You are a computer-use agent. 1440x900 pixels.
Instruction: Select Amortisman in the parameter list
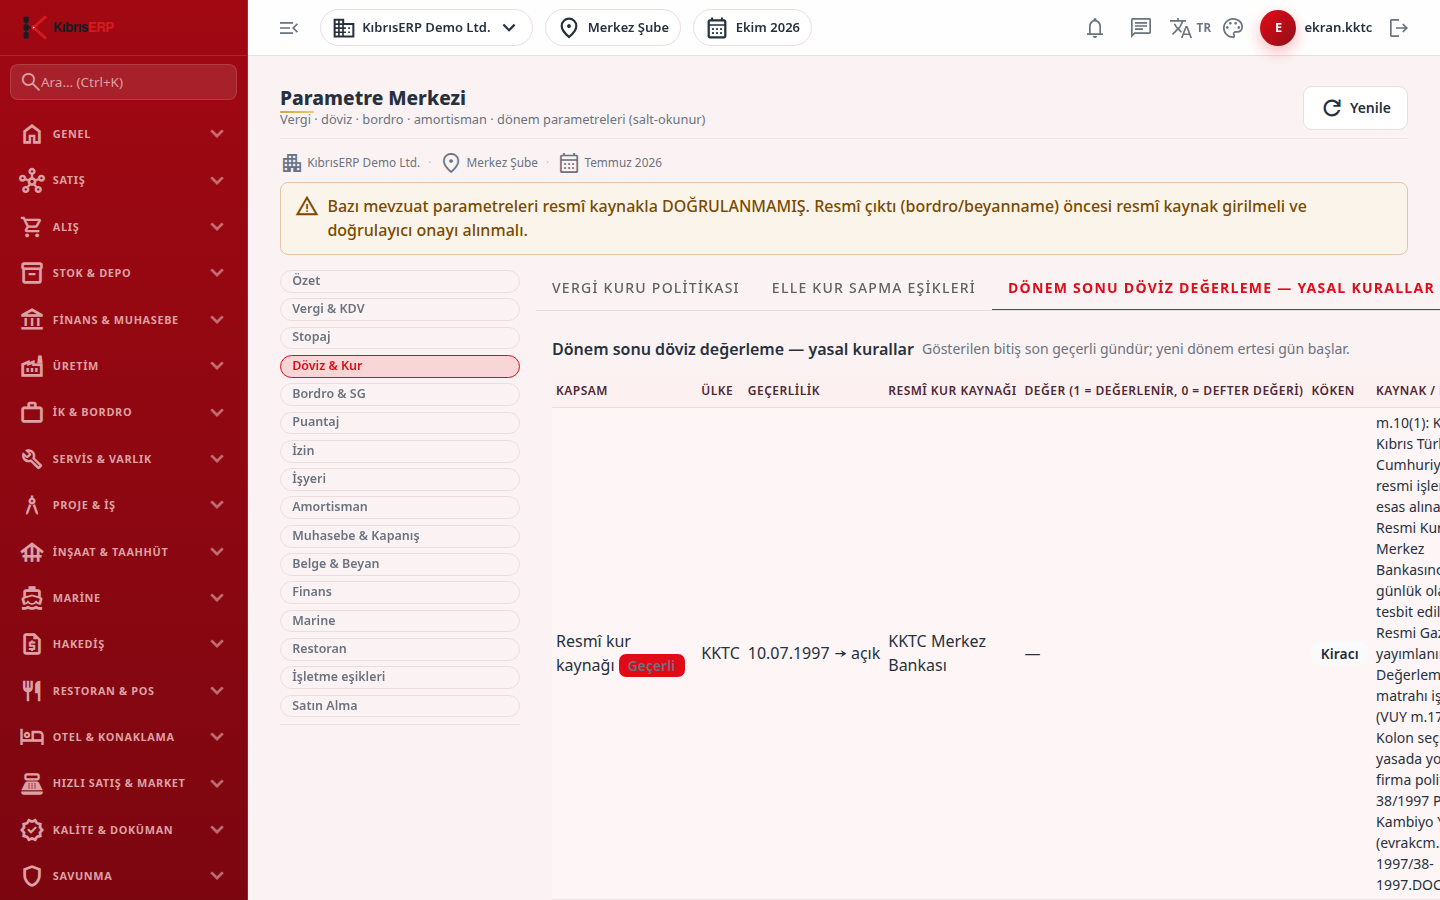[x=400, y=507]
